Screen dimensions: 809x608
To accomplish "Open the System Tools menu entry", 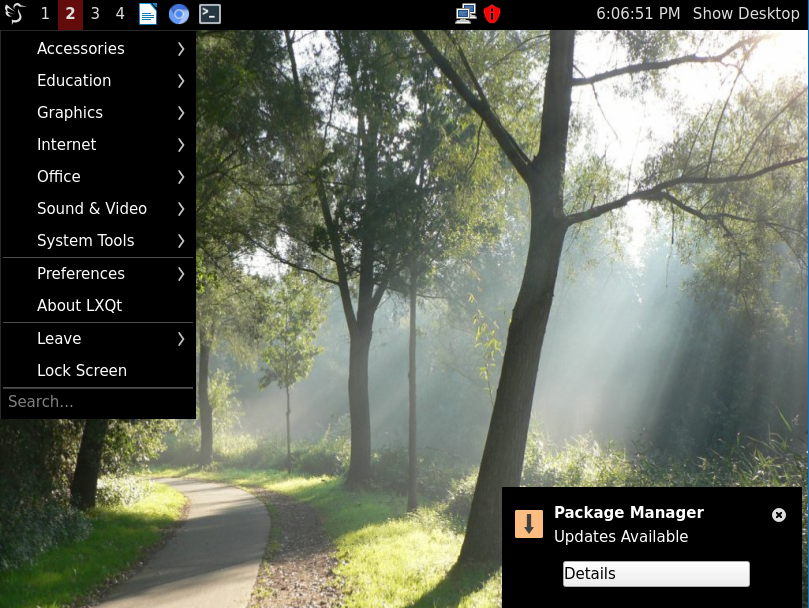I will (x=98, y=241).
